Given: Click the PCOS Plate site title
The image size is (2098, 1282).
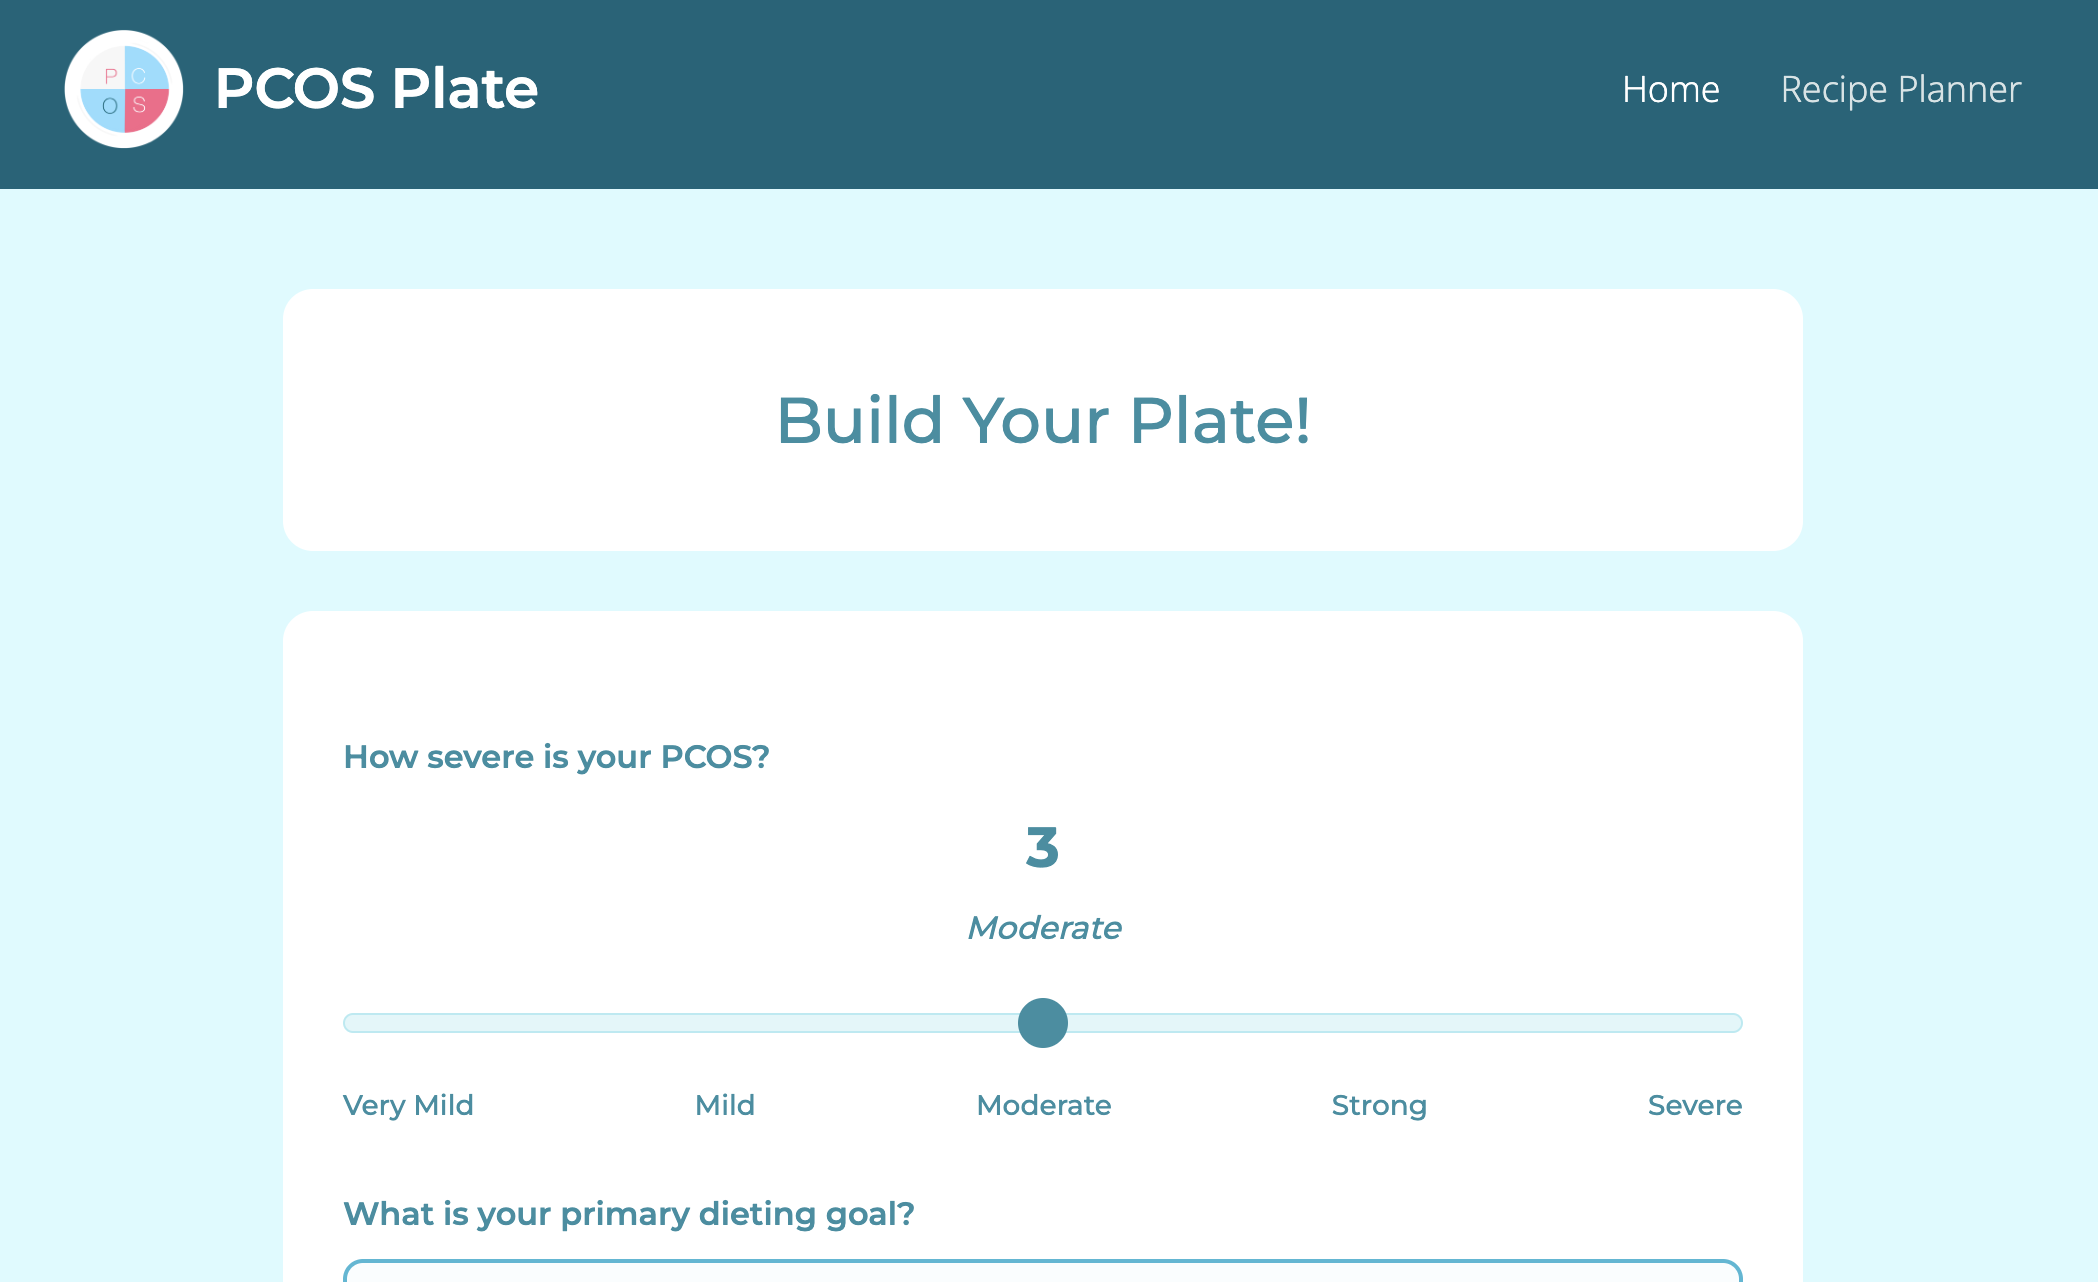Looking at the screenshot, I should pyautogui.click(x=376, y=88).
